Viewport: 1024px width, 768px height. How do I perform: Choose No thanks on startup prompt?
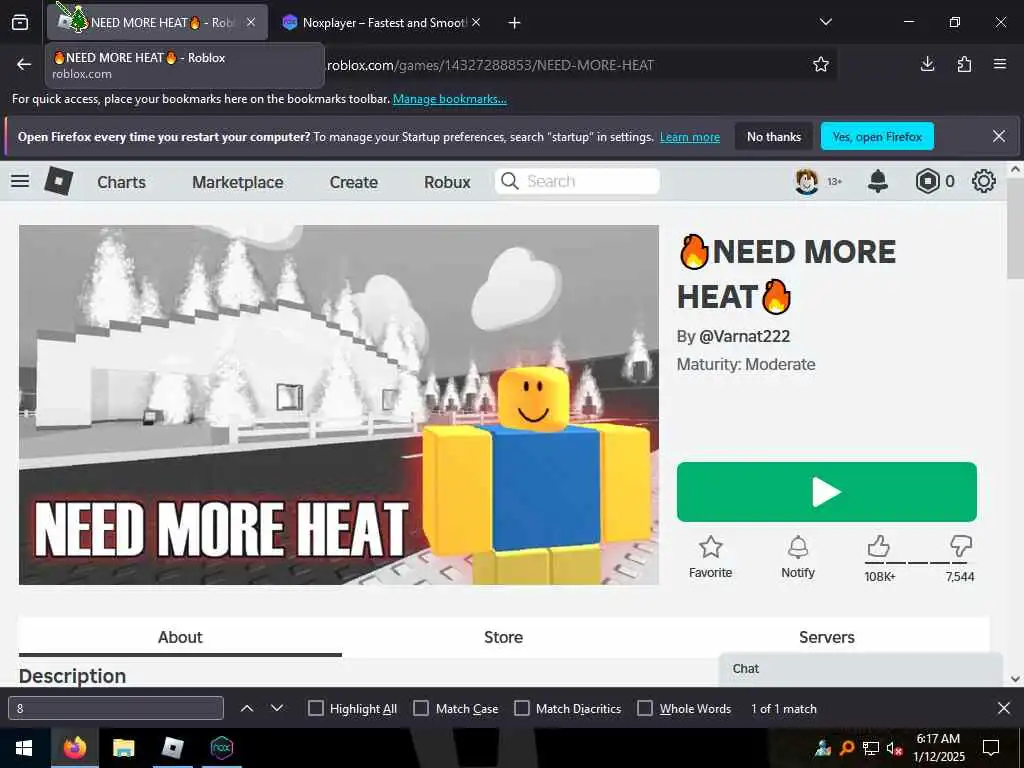tap(774, 136)
